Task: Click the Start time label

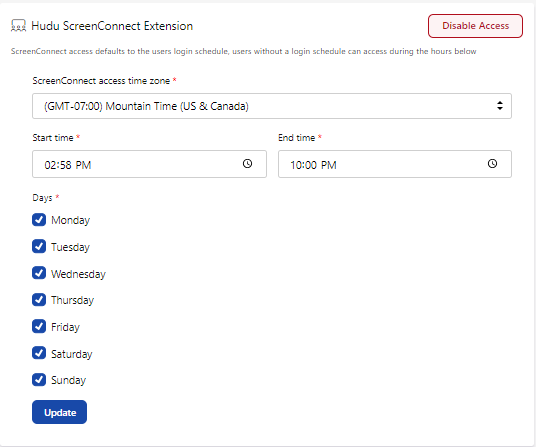Action: pos(53,138)
